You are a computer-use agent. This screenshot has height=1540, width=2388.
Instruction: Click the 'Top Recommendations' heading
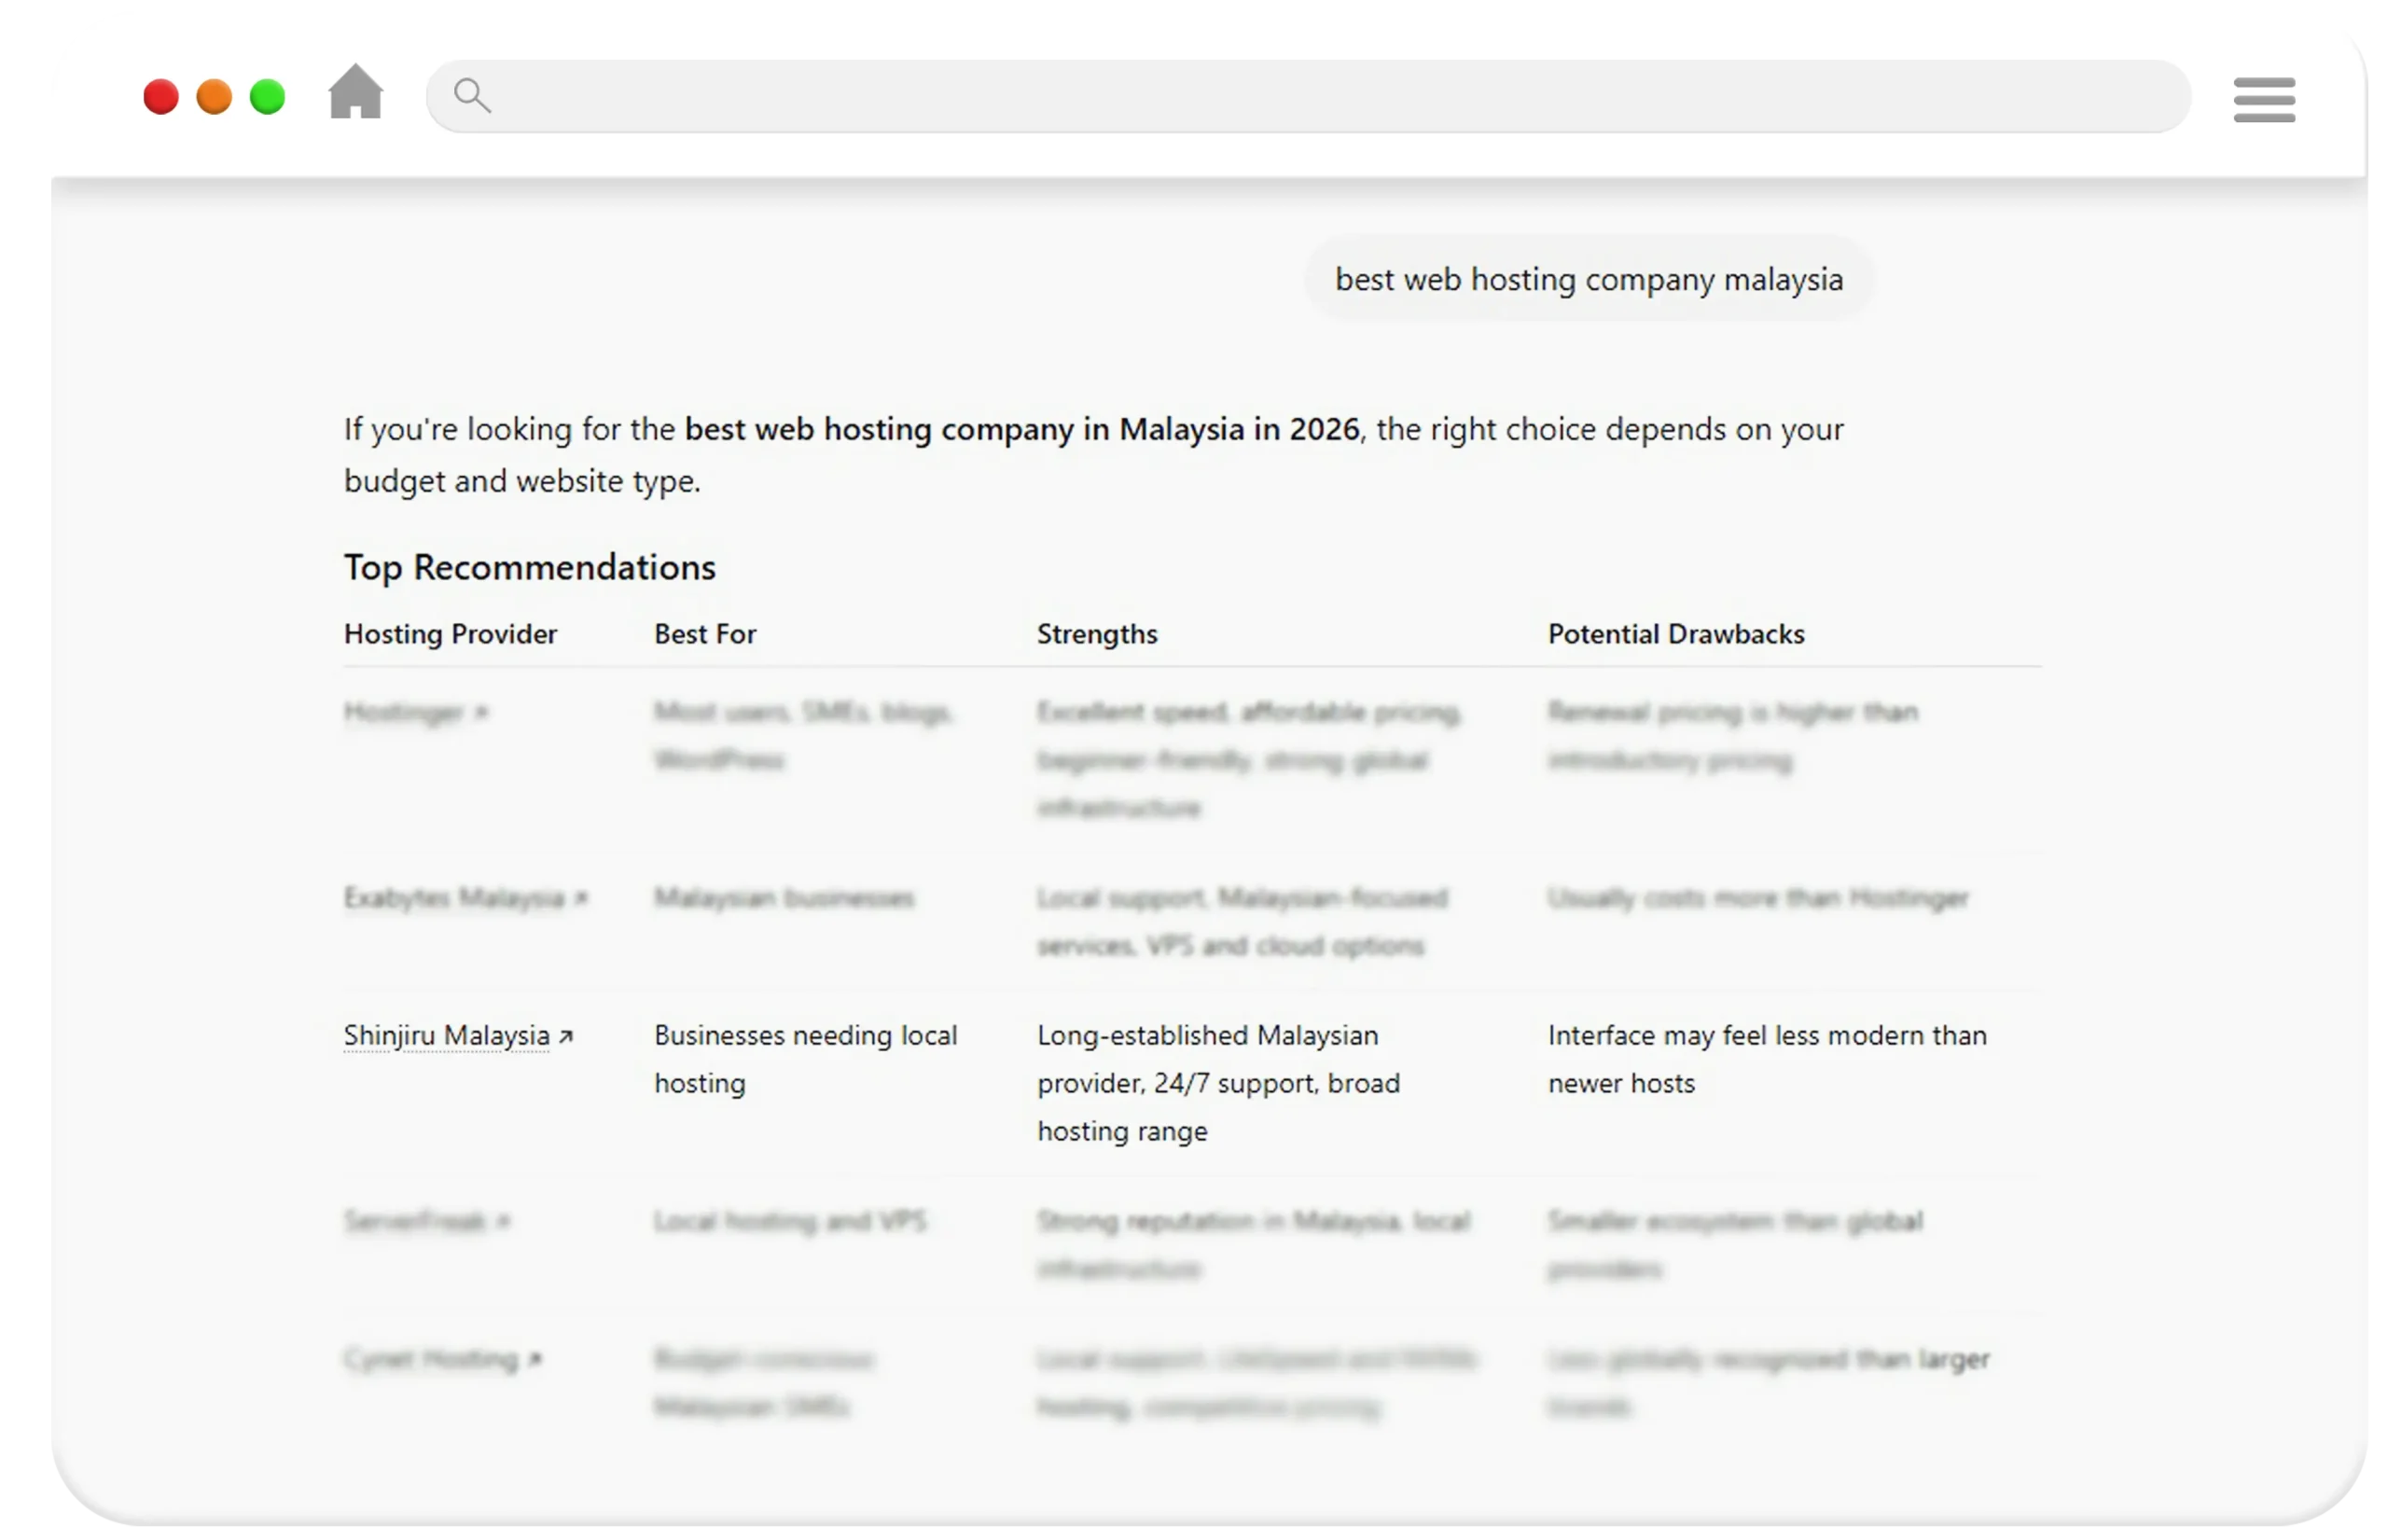(529, 567)
